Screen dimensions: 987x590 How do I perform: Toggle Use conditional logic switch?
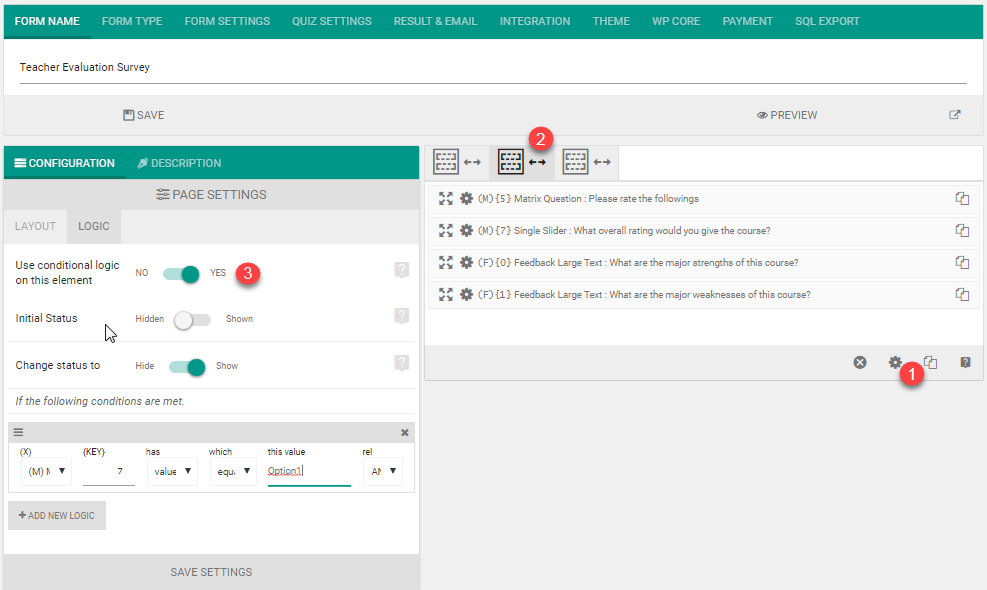pos(183,273)
